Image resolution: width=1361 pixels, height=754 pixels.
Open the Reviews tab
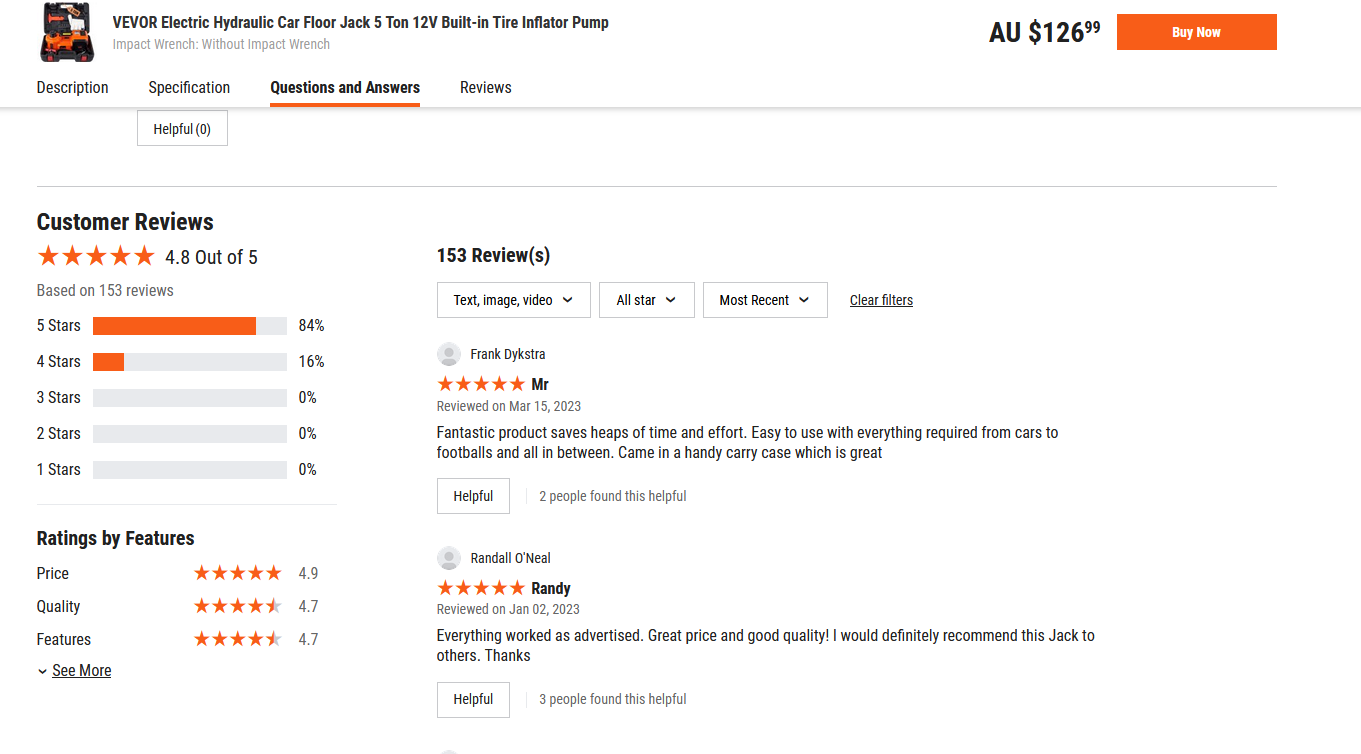(x=486, y=88)
